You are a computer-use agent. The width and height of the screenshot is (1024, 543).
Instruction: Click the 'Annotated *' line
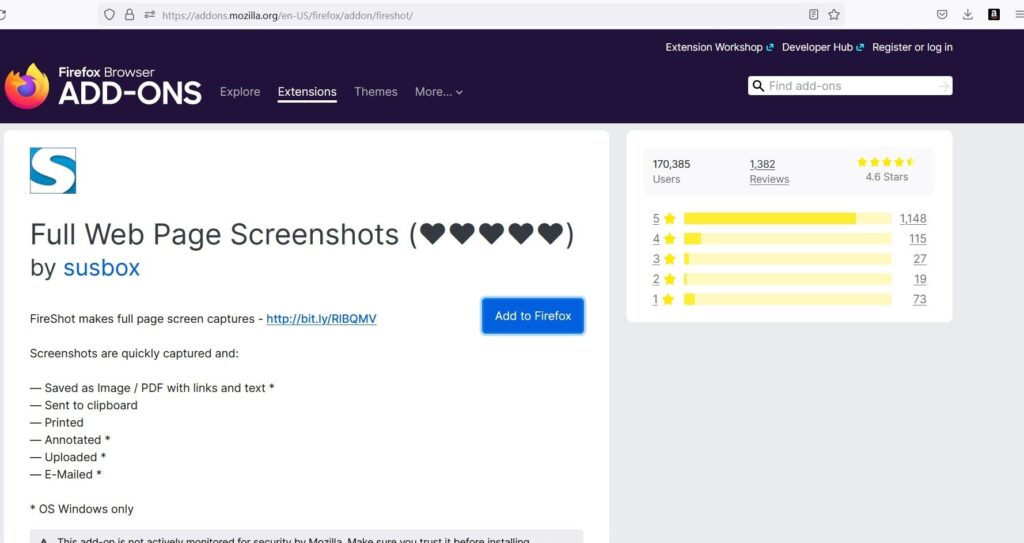coord(70,440)
